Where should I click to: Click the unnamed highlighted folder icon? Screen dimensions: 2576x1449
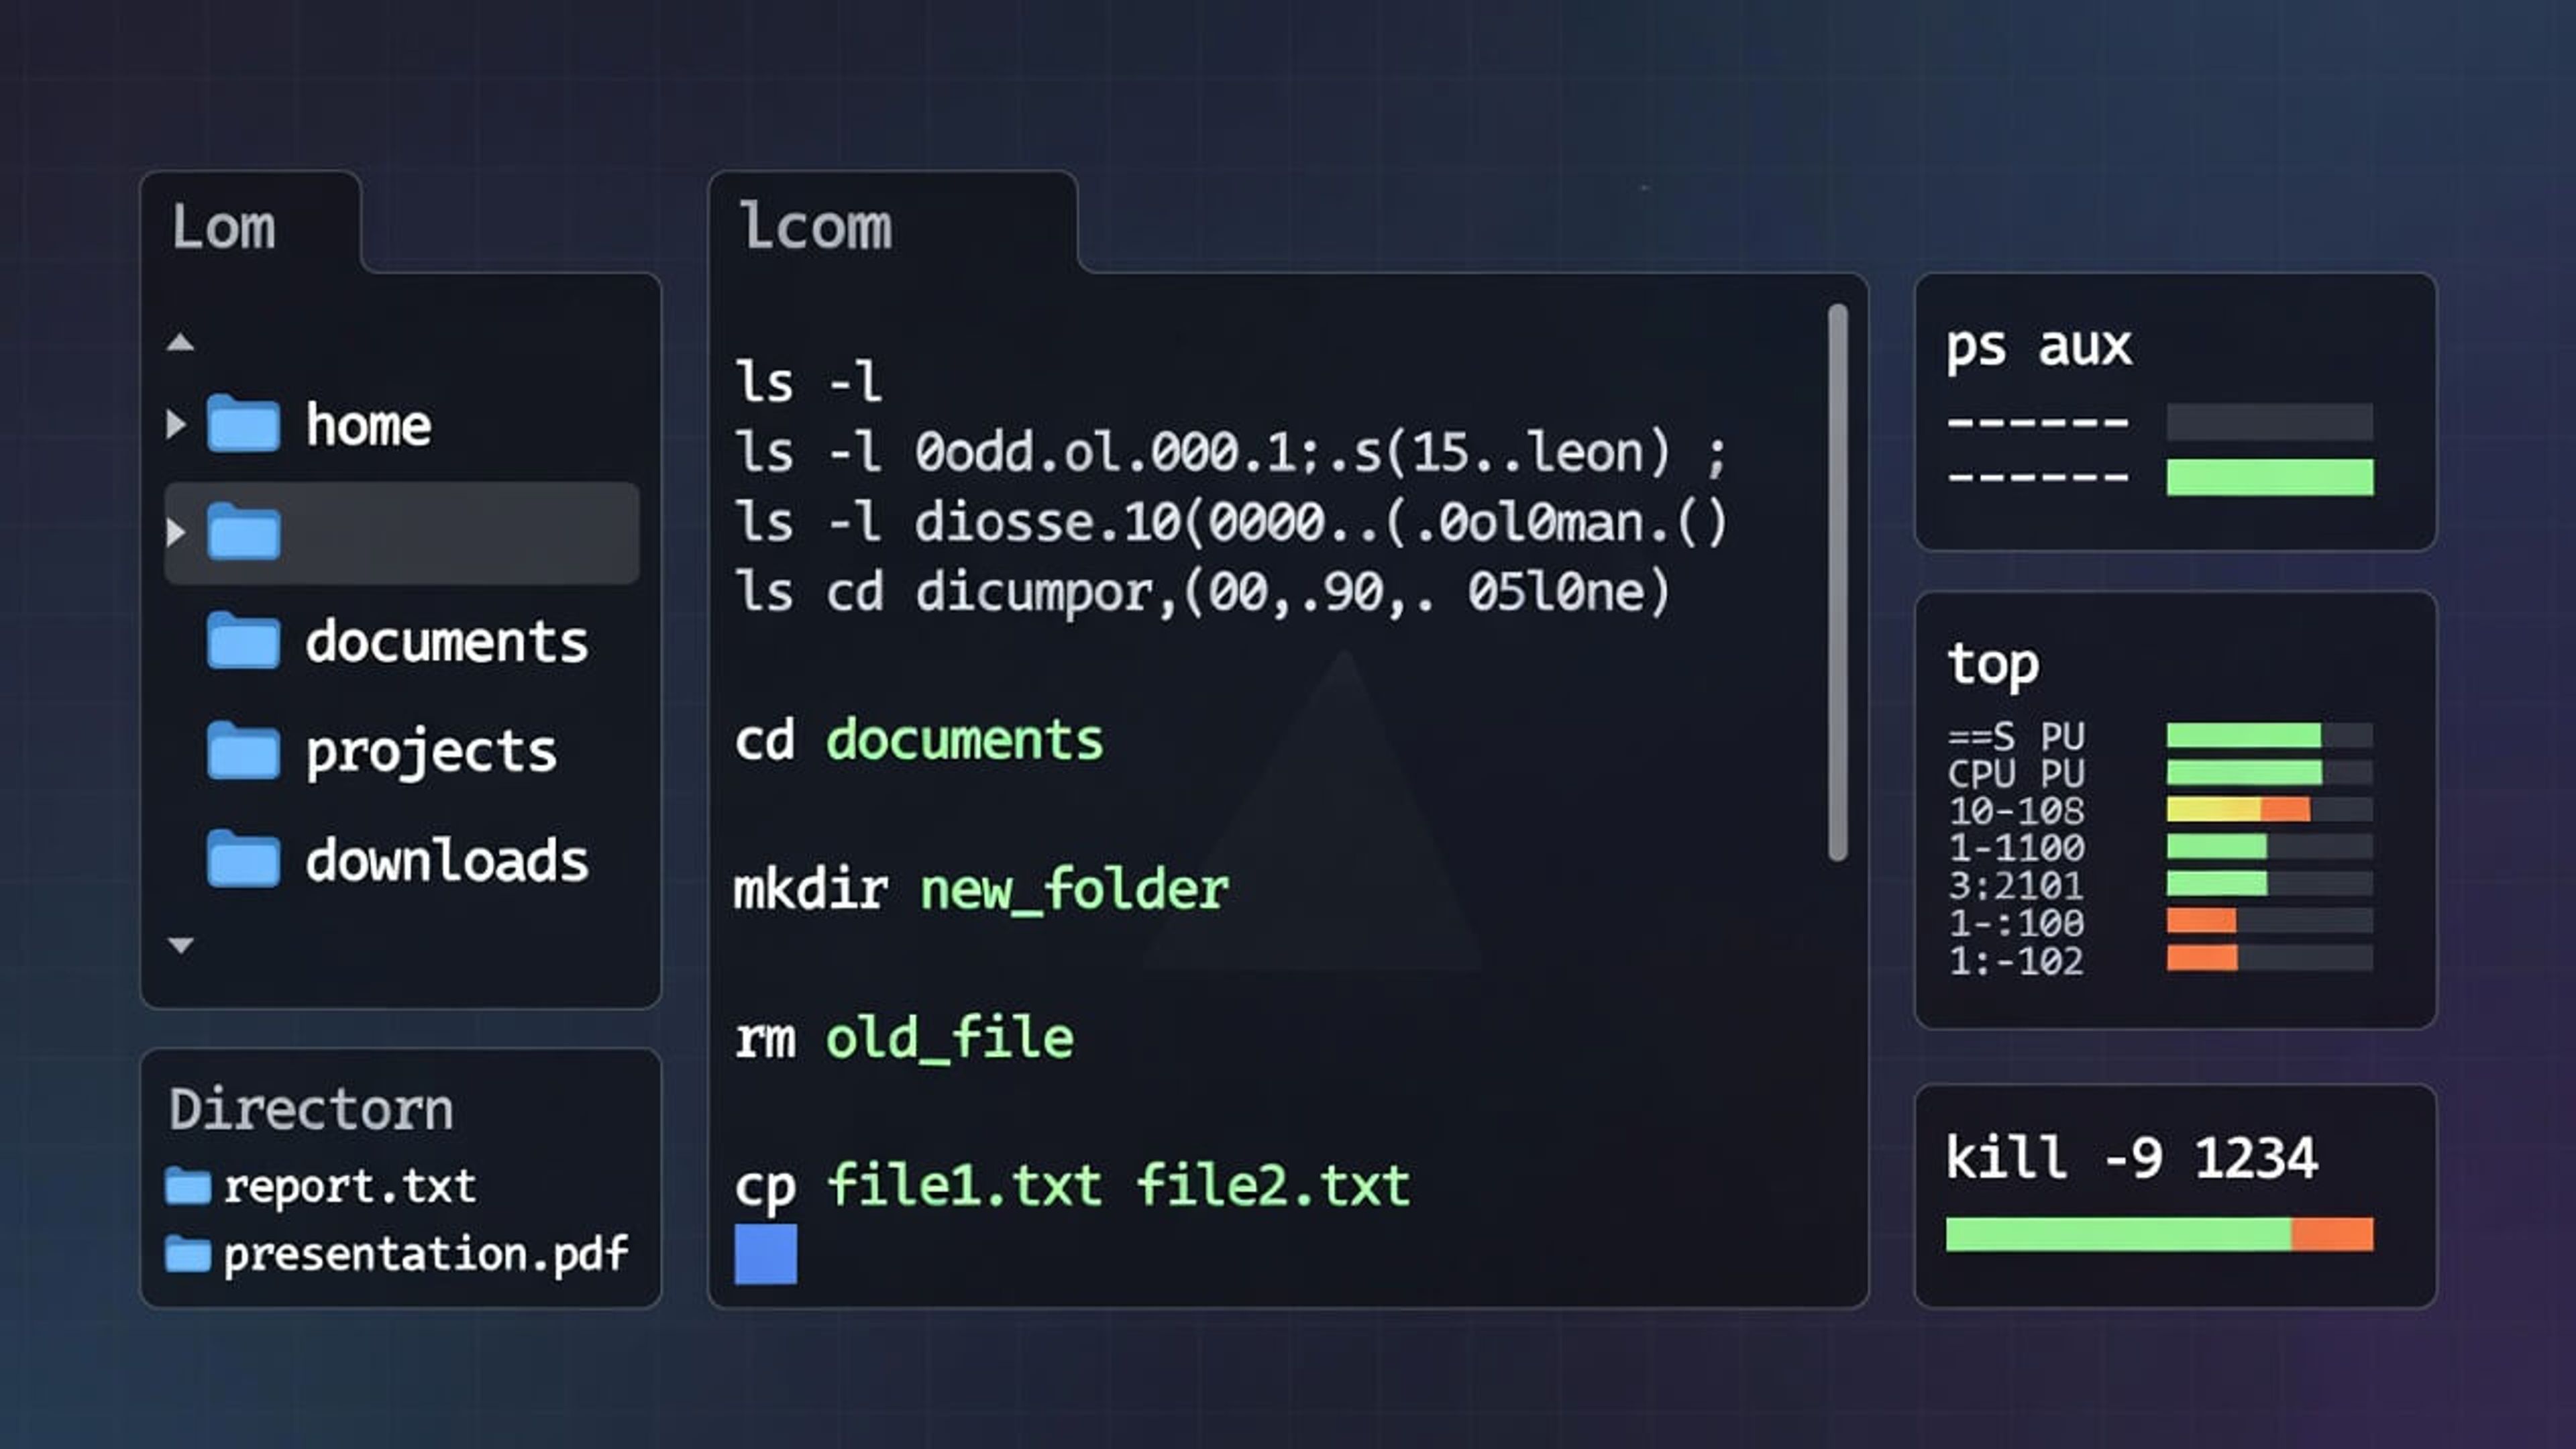[243, 532]
